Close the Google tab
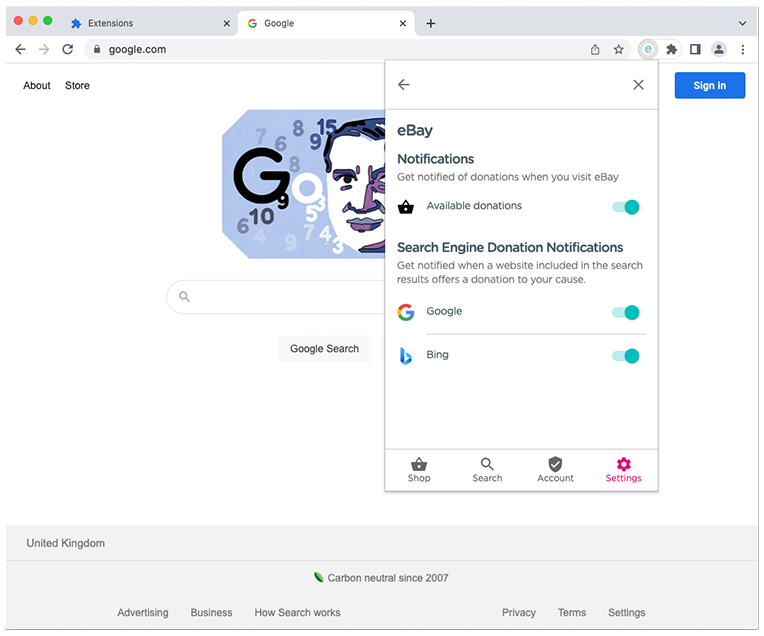The image size is (764, 636). tap(402, 23)
